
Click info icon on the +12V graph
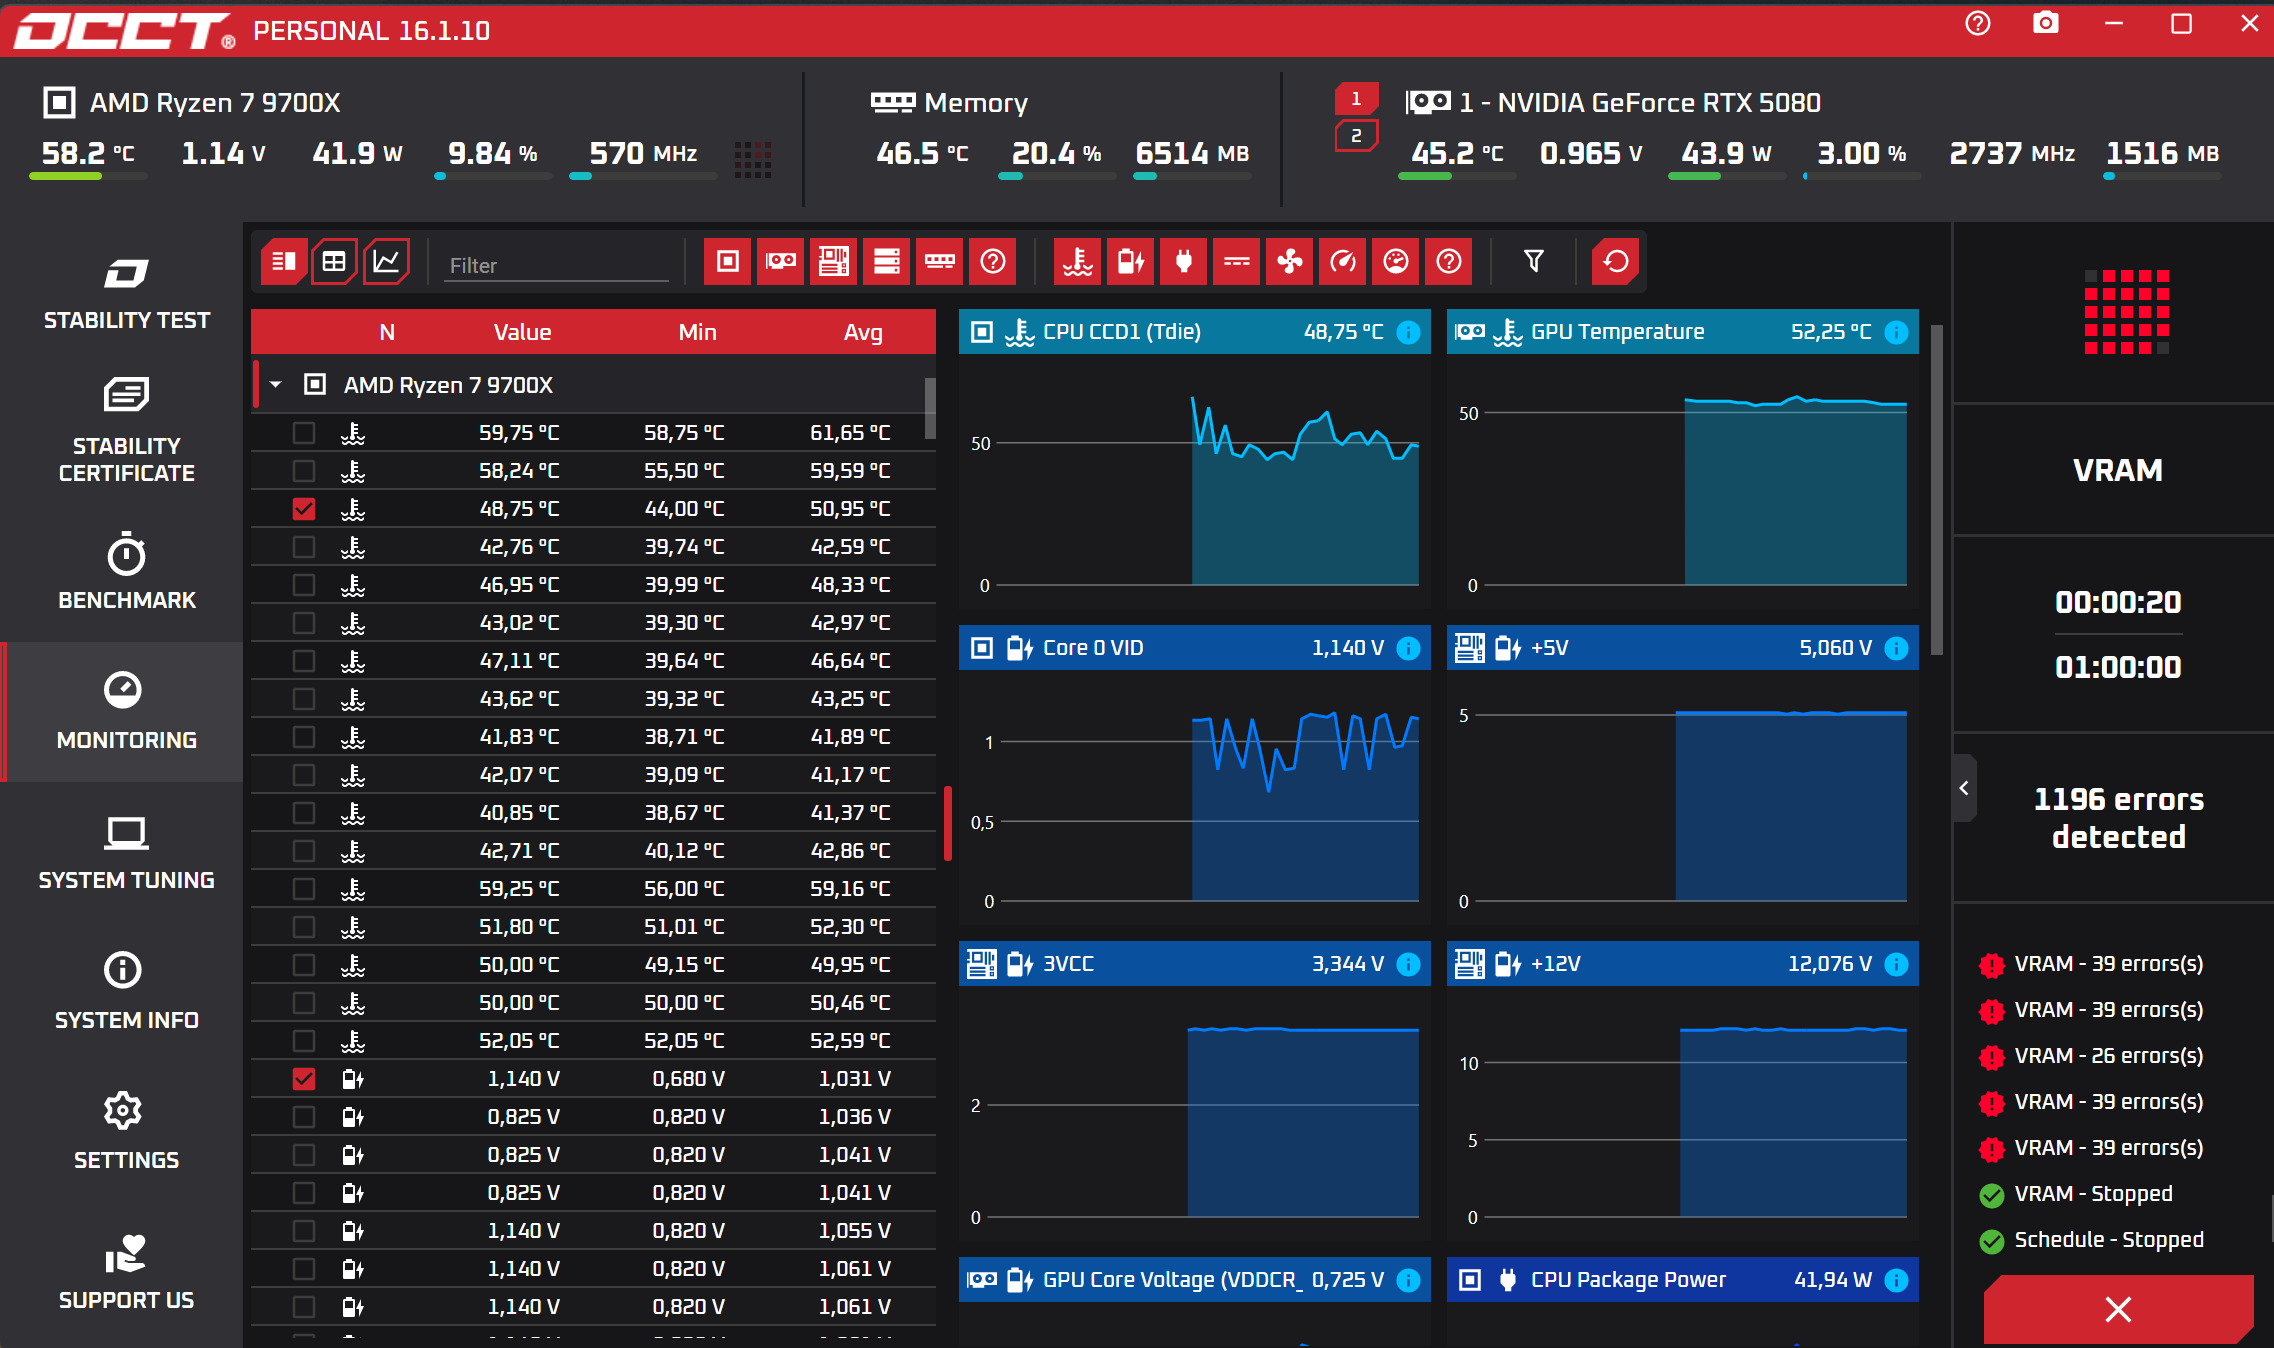tap(1896, 964)
